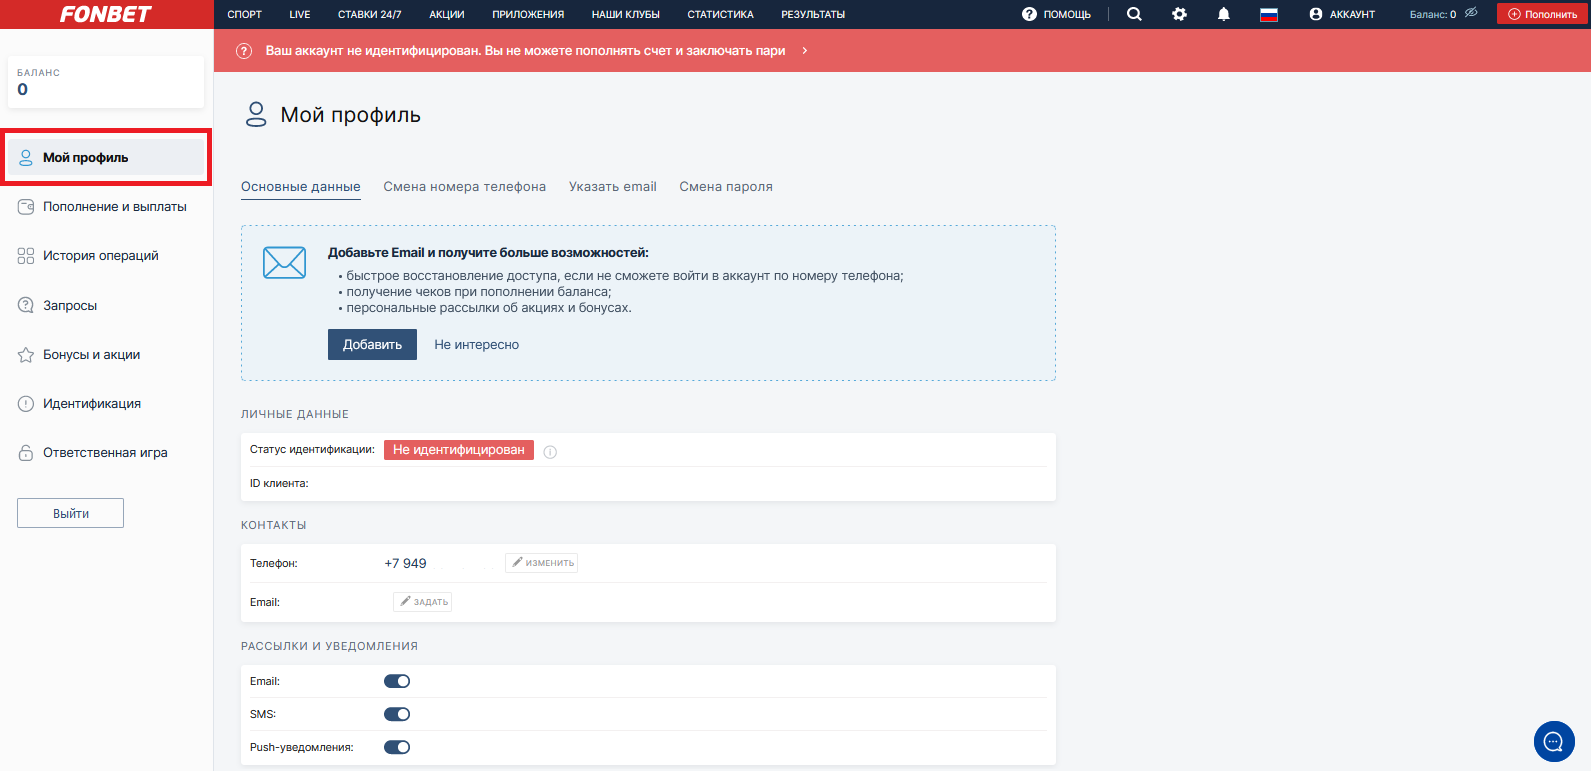Go to СТАВКИ 24/7
The width and height of the screenshot is (1591, 771).
tap(369, 14)
